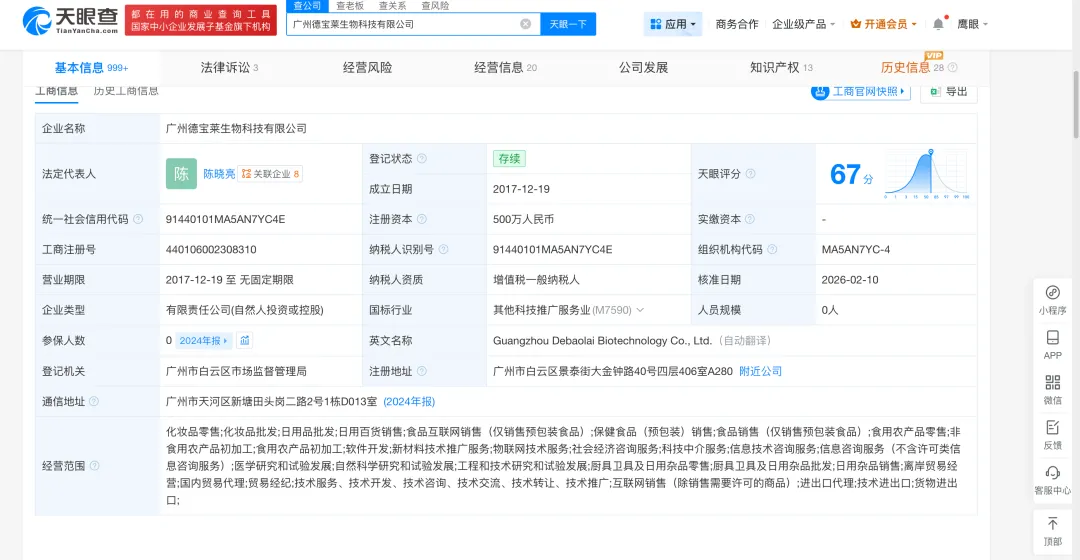Open the mini program sidebar icon
Image resolution: width=1080 pixels, height=560 pixels.
[x=1052, y=298]
